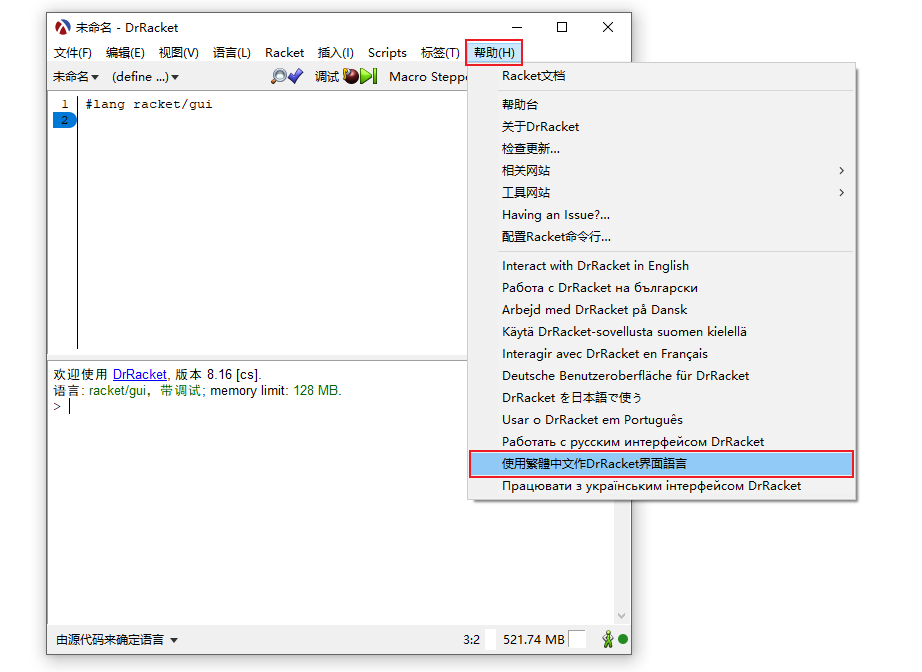922x672 pixels.
Task: Place the cursor at the REPL prompt
Action: tap(69, 407)
